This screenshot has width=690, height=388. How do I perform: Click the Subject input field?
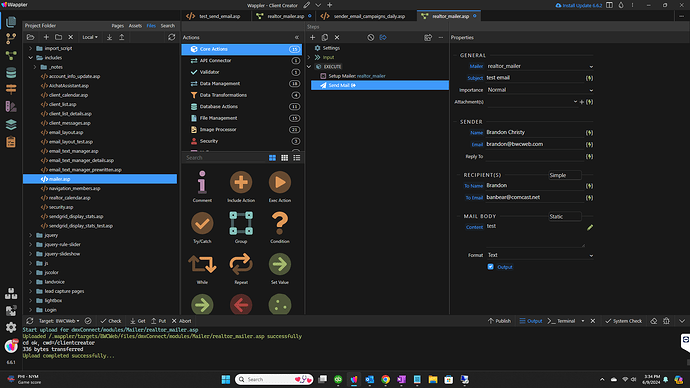point(535,78)
